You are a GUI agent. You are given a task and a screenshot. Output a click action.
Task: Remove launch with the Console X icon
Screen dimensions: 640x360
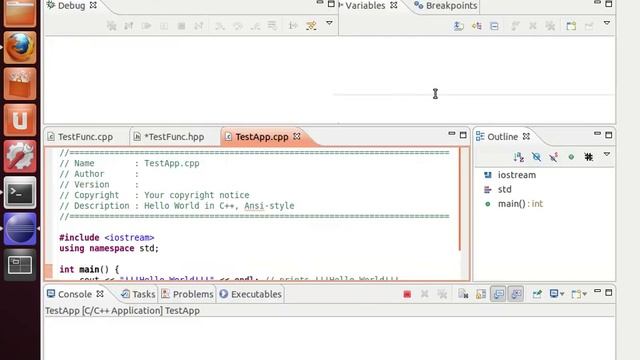pyautogui.click(x=424, y=294)
